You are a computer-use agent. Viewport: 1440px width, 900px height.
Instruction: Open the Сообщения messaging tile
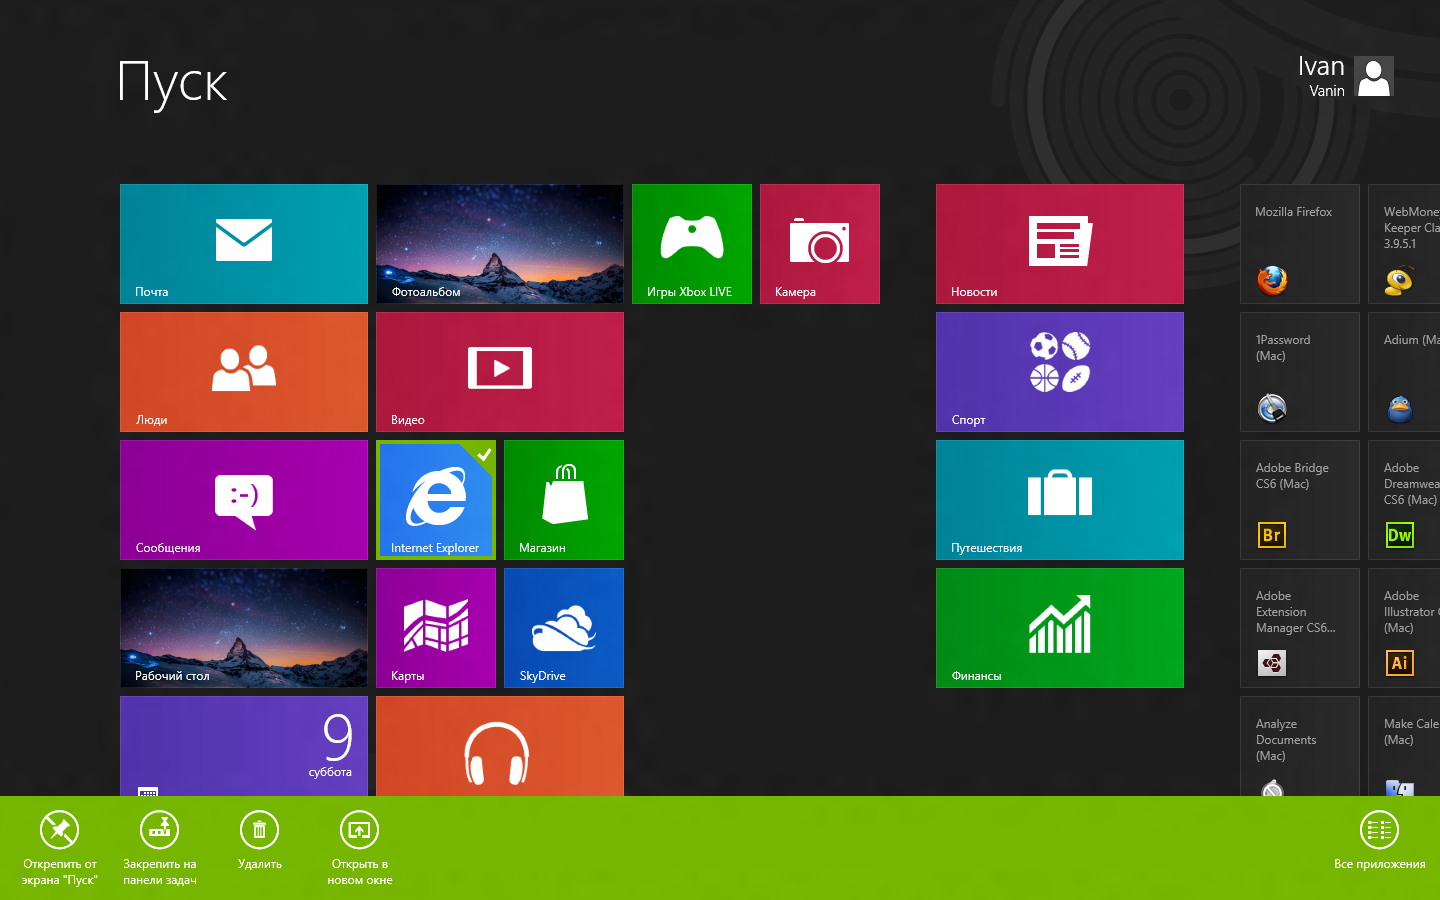(x=244, y=500)
